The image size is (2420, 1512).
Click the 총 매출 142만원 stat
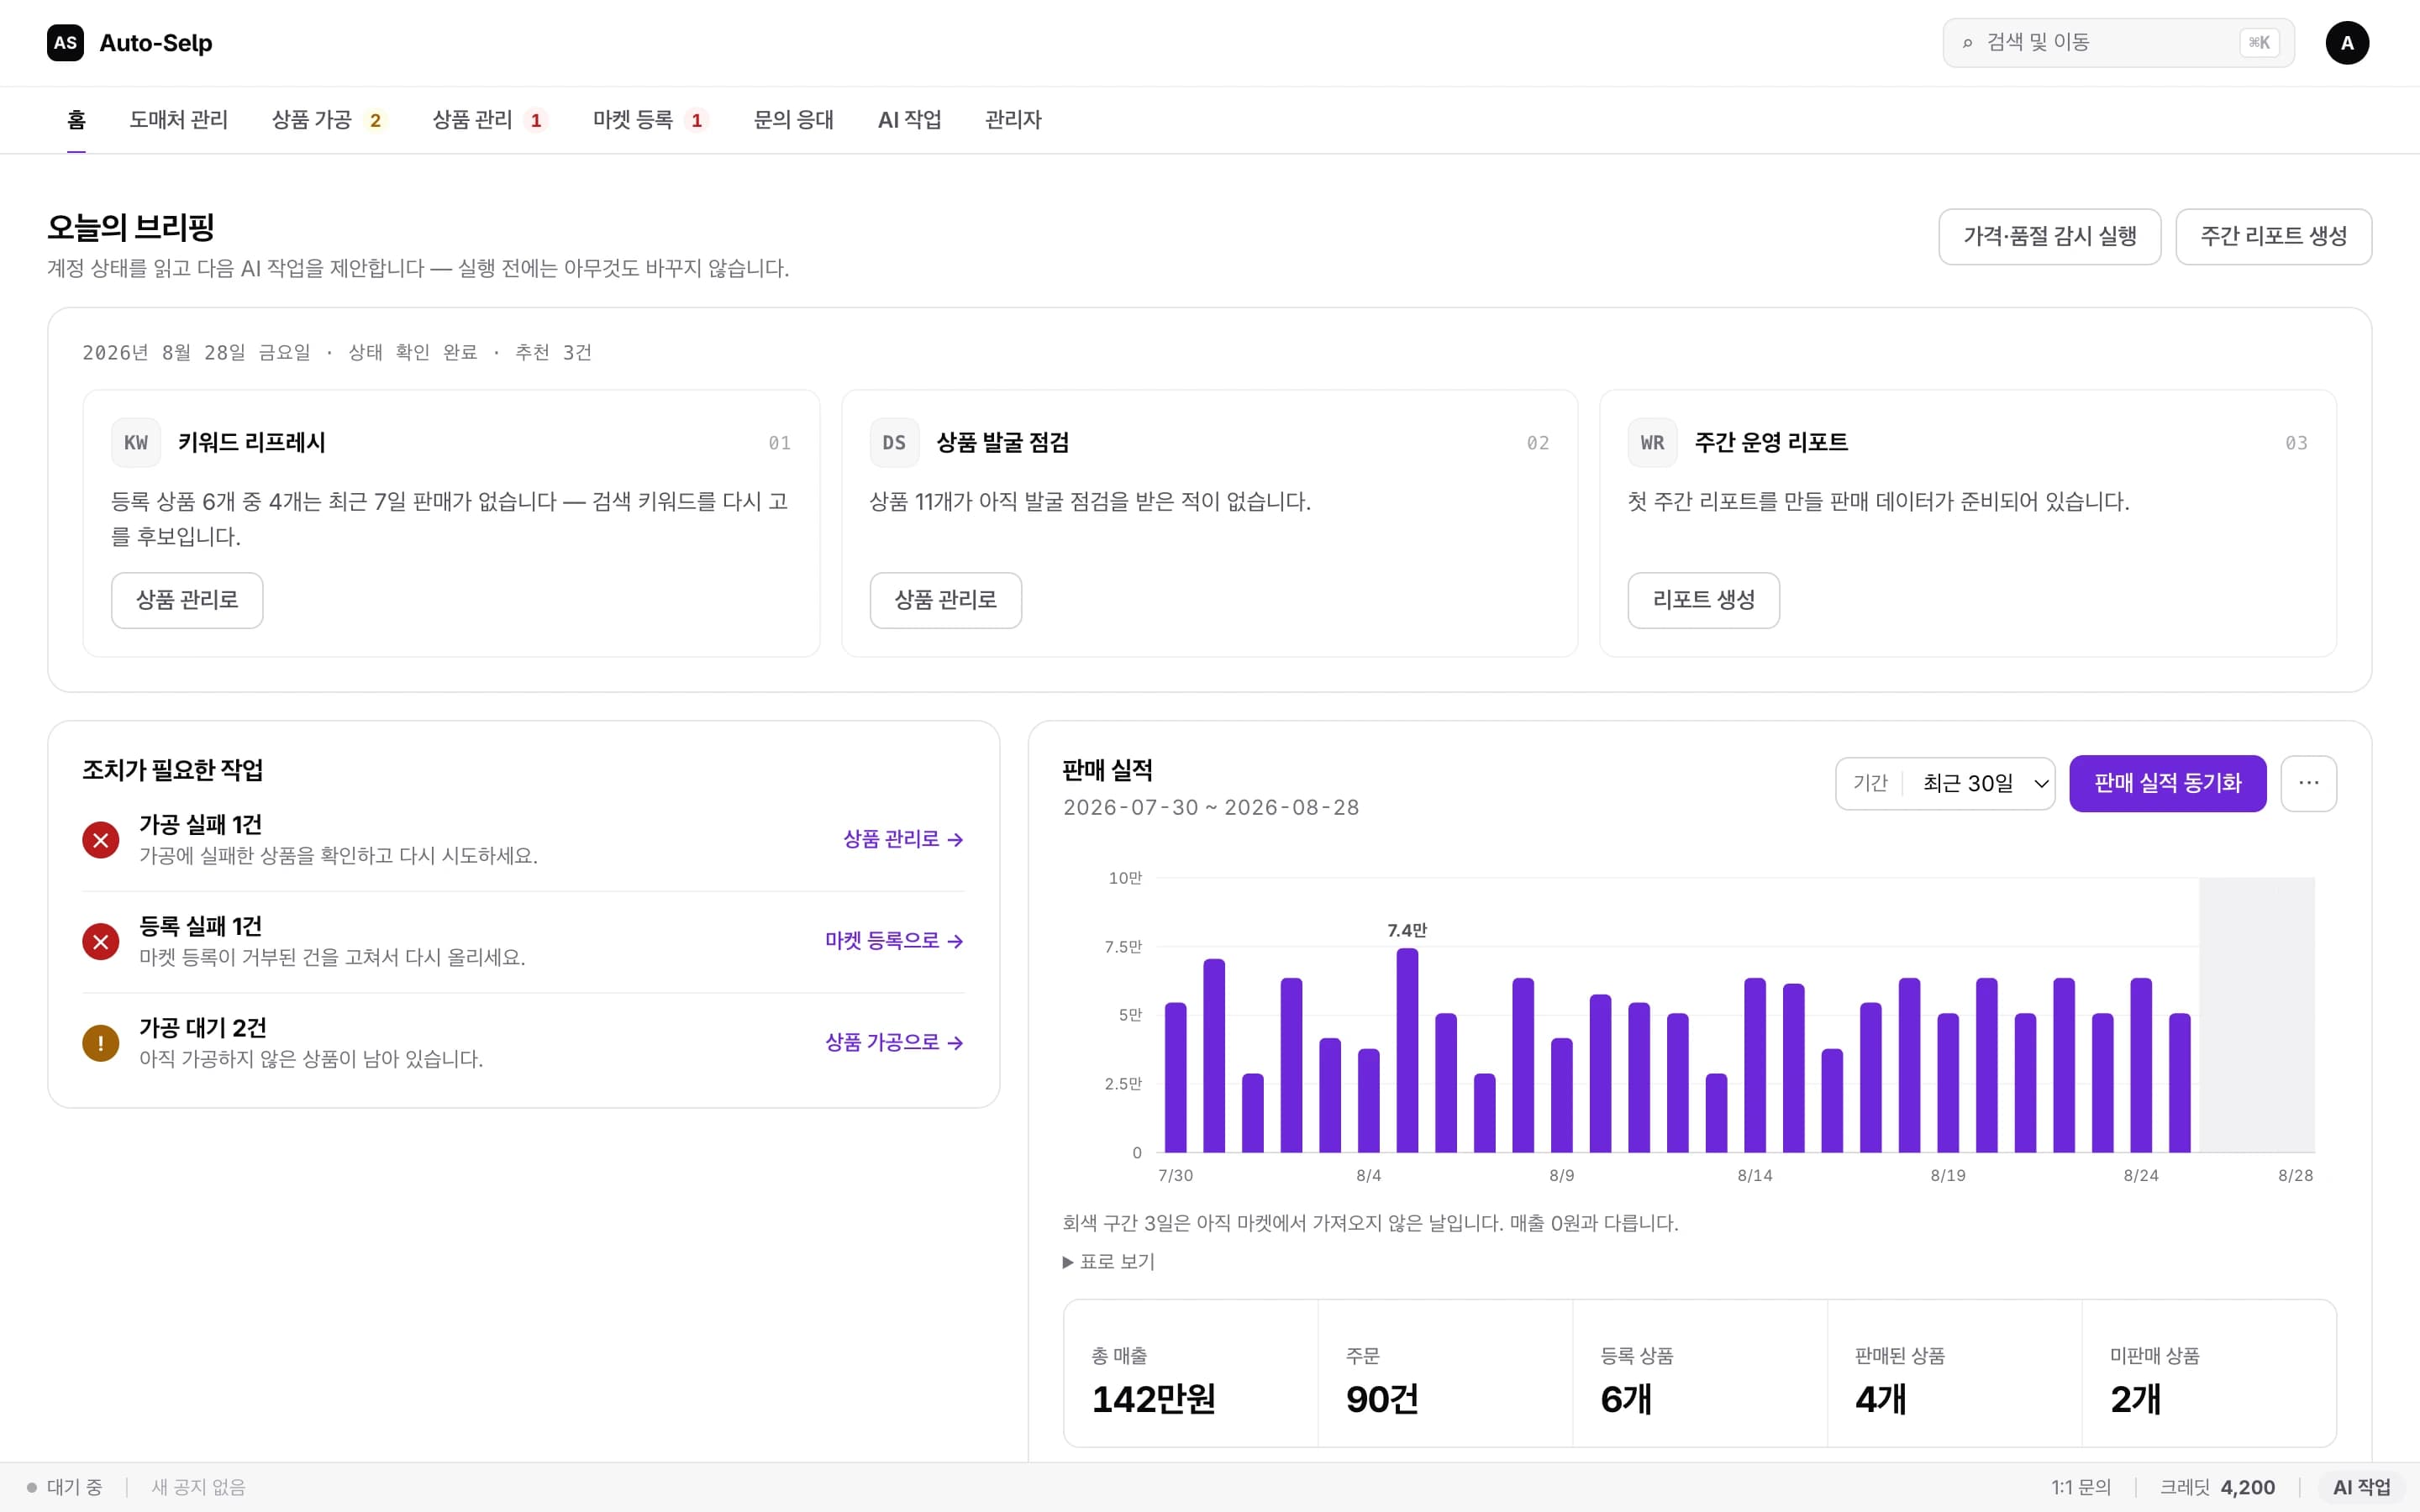(1190, 1374)
